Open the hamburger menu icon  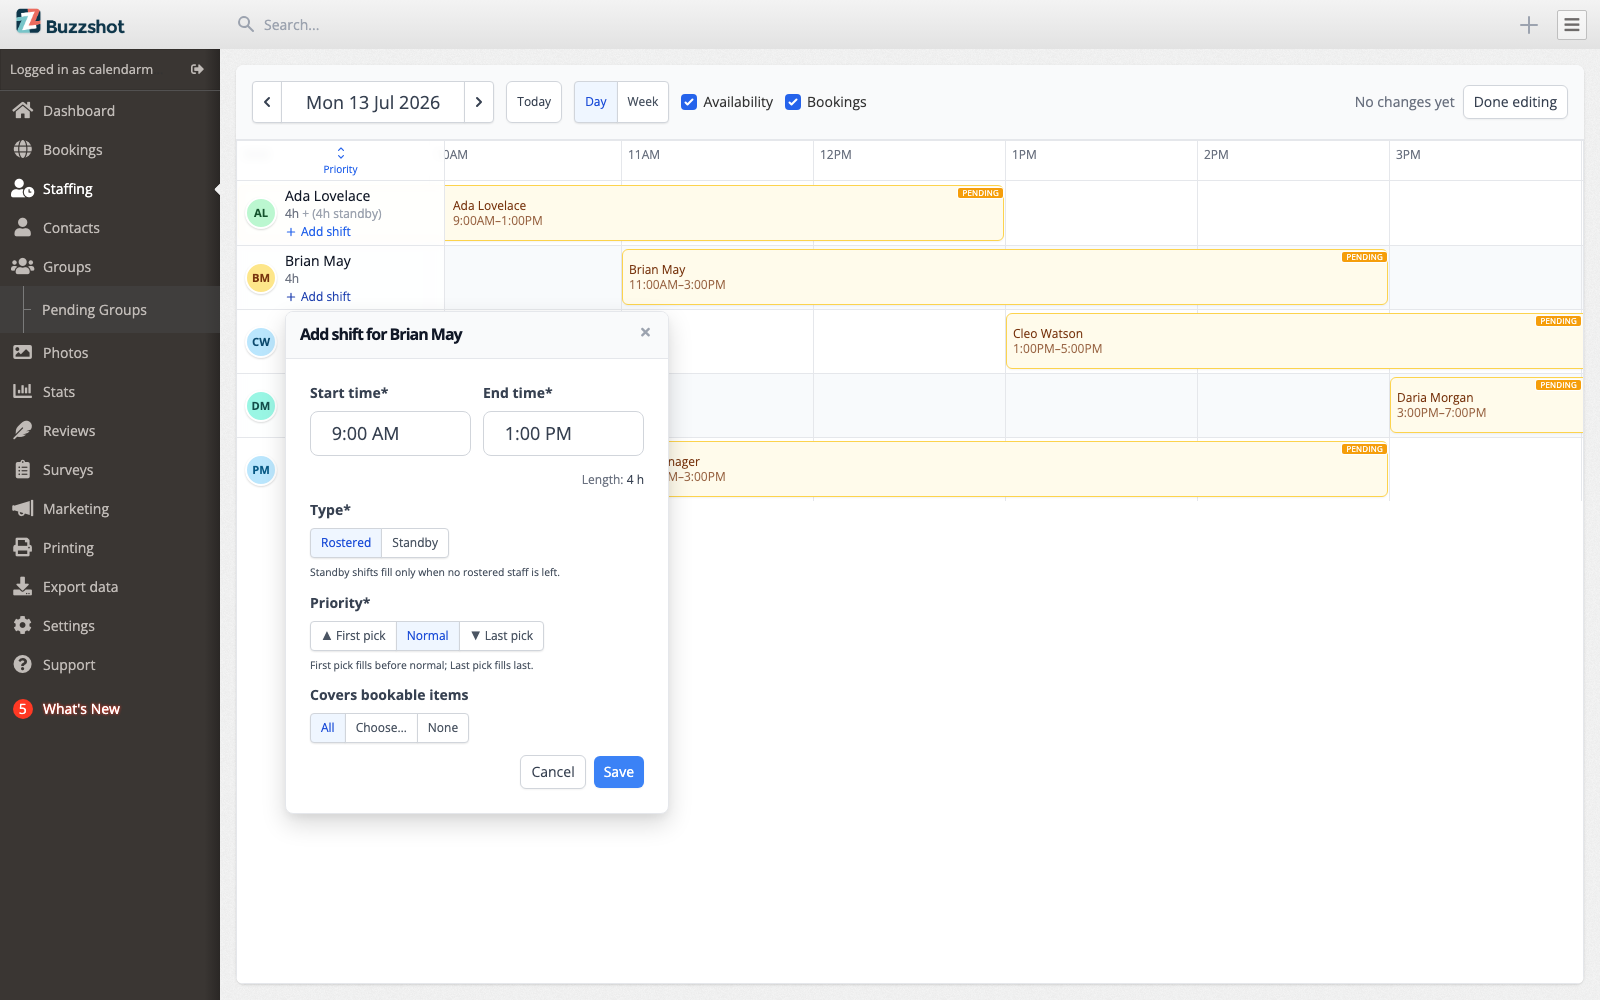click(x=1572, y=25)
